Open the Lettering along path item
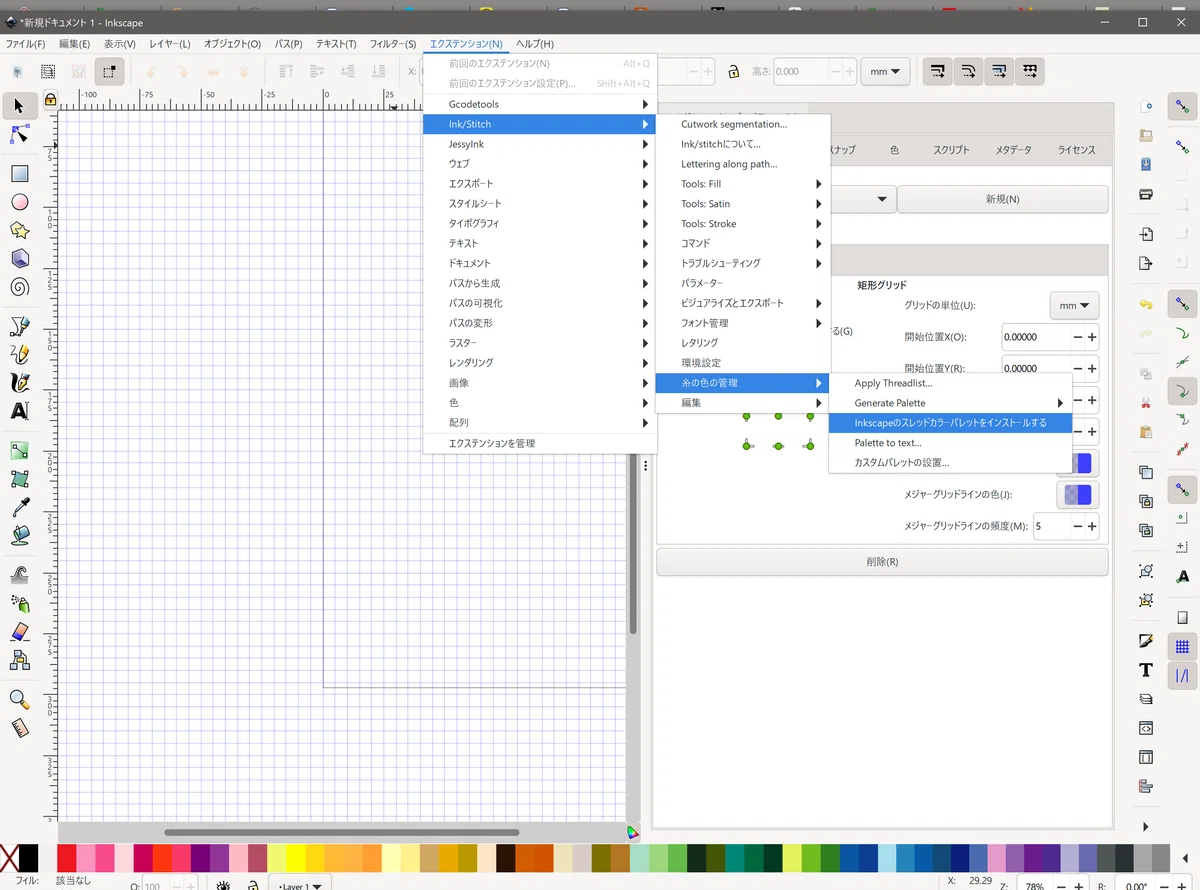Viewport: 1200px width, 890px height. pos(729,164)
